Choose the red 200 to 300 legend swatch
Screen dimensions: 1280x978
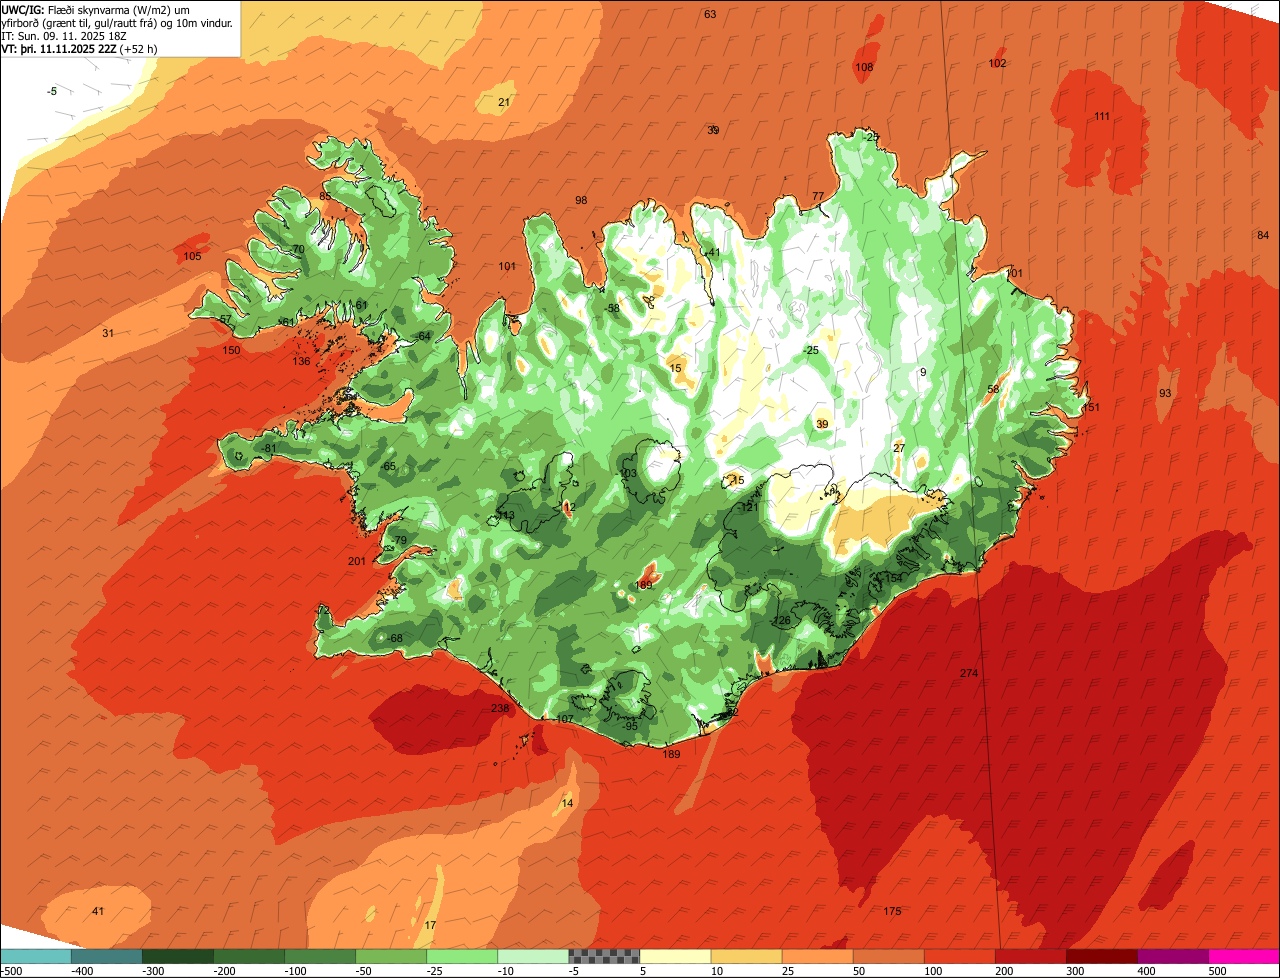tap(1030, 955)
